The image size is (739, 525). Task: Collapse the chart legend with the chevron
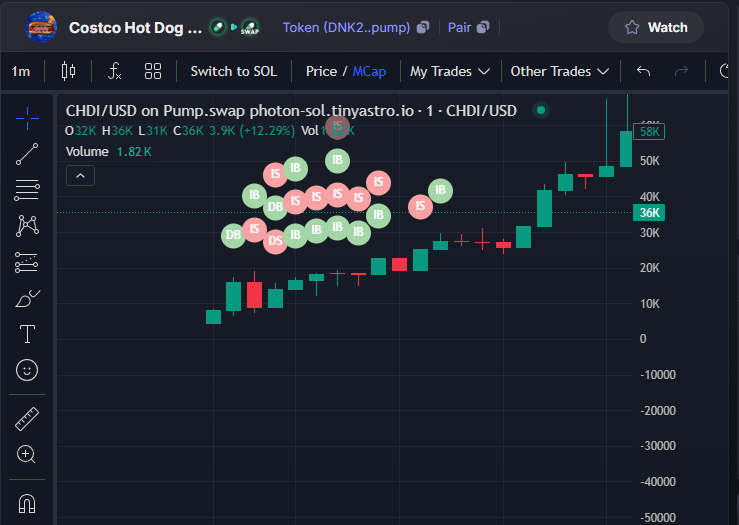pos(81,176)
